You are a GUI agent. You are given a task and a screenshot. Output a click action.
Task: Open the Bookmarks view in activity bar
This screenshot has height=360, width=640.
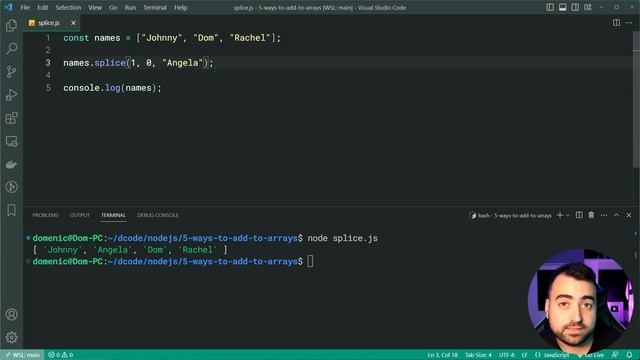tap(11, 210)
